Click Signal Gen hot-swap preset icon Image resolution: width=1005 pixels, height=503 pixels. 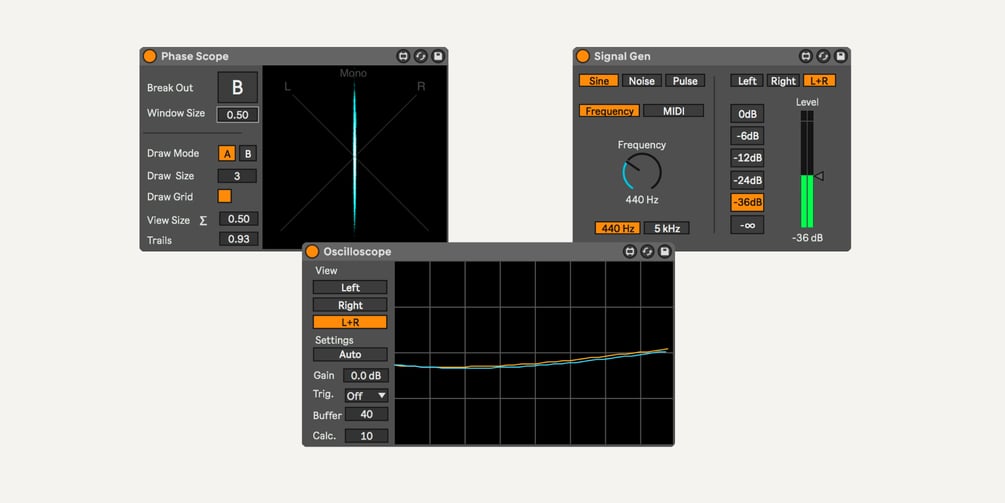pos(824,56)
